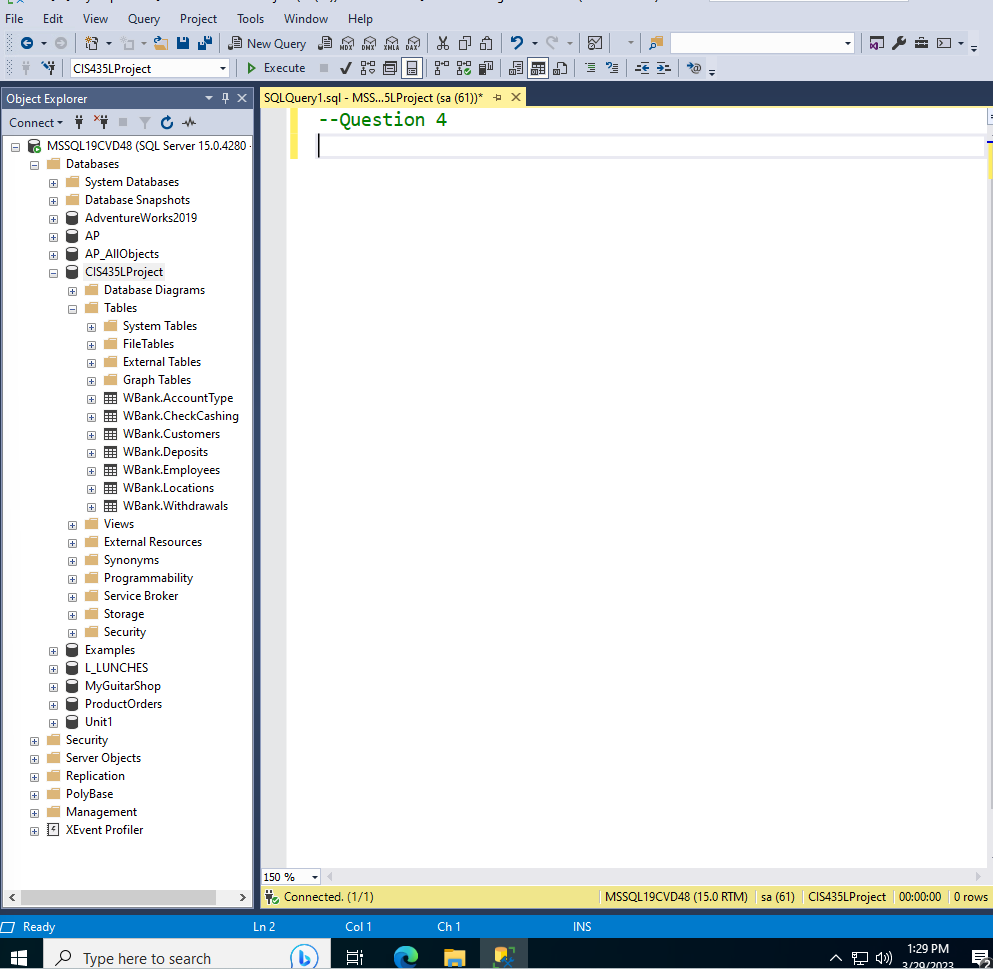Image resolution: width=993 pixels, height=969 pixels.
Task: Click decrease indent icon
Action: pyautogui.click(x=642, y=68)
